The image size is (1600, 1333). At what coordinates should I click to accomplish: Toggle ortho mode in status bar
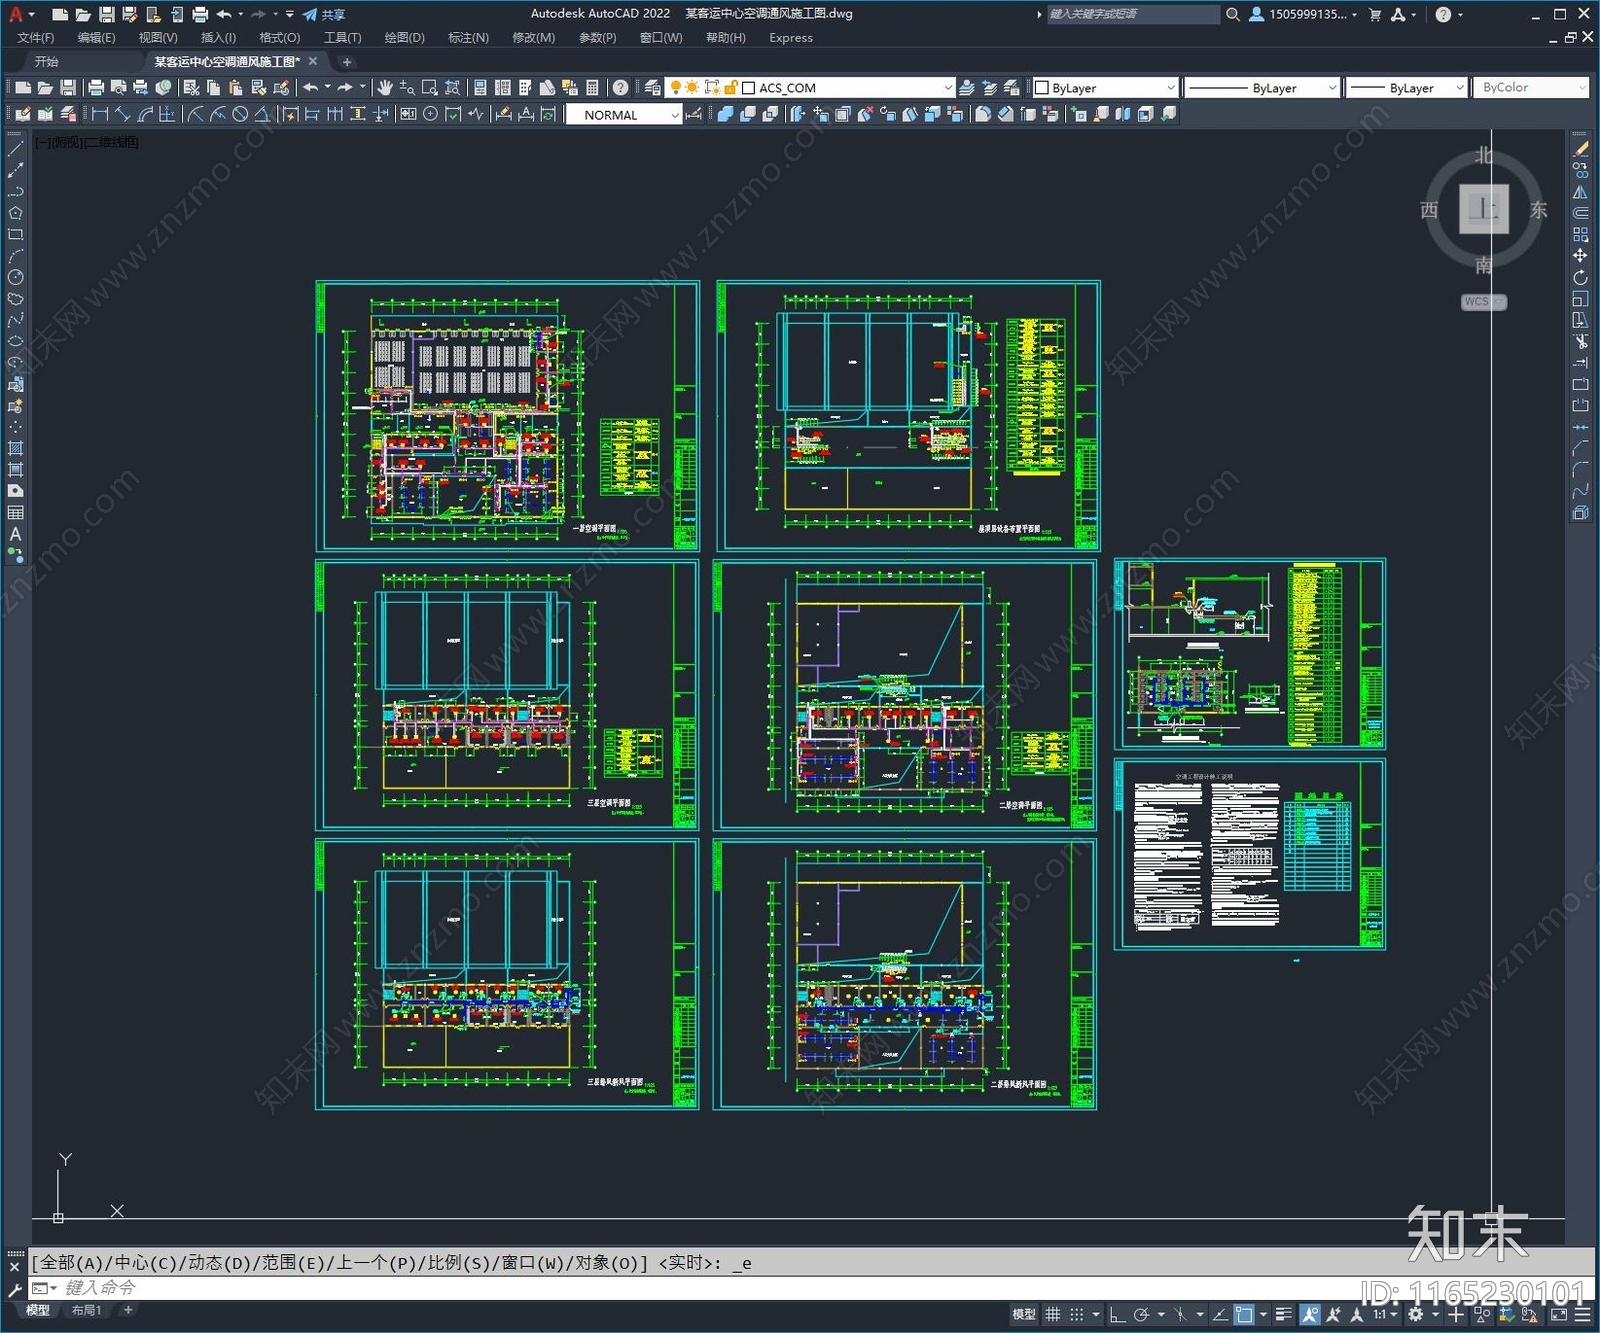click(x=1117, y=1314)
